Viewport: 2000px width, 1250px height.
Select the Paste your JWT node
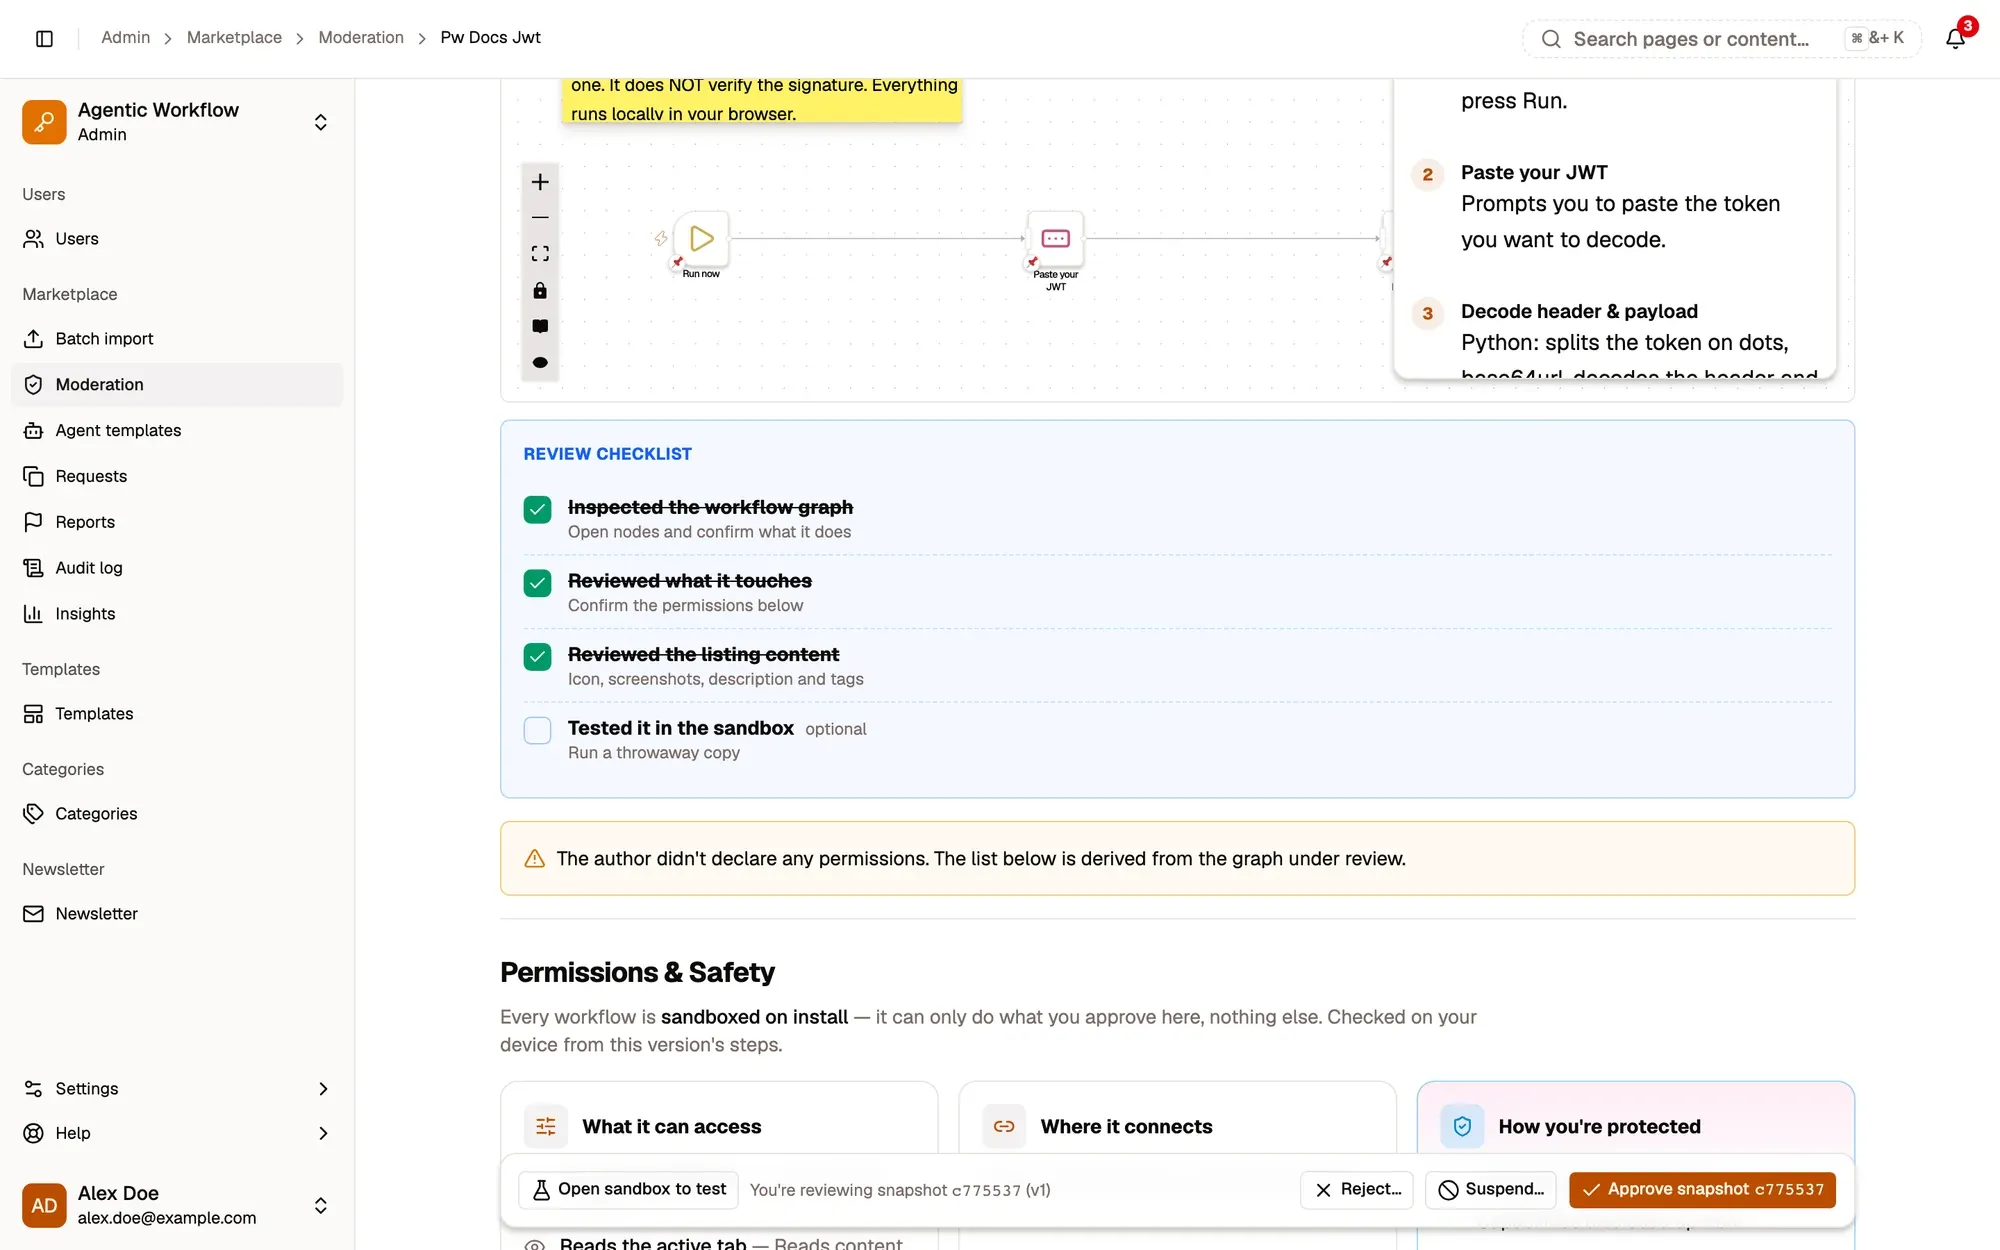tap(1056, 238)
